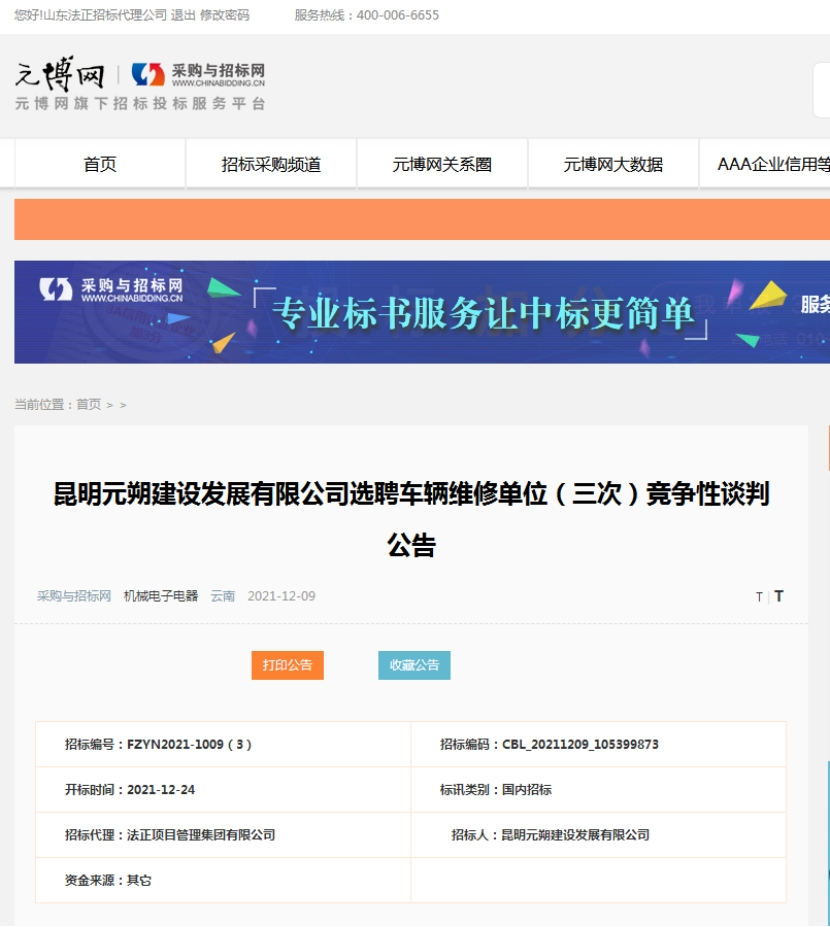Click the 昆明元朔建设发展有限公司 tenderer name in table
The width and height of the screenshot is (830, 927).
(575, 835)
